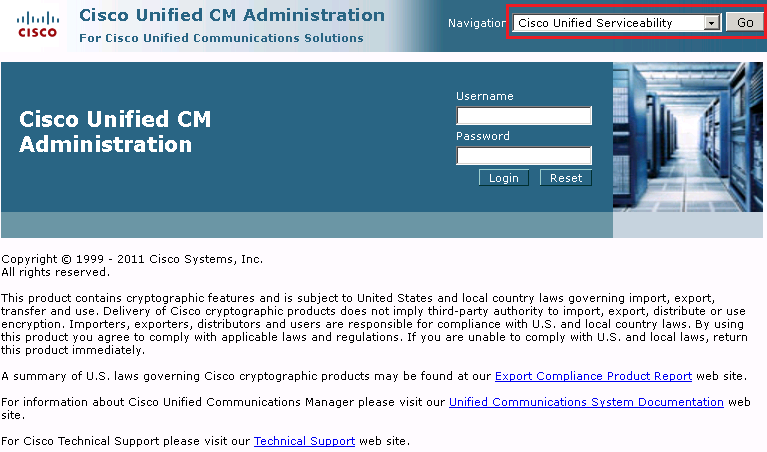Click the top header title Cisco Unified CM Administration

click(x=232, y=15)
